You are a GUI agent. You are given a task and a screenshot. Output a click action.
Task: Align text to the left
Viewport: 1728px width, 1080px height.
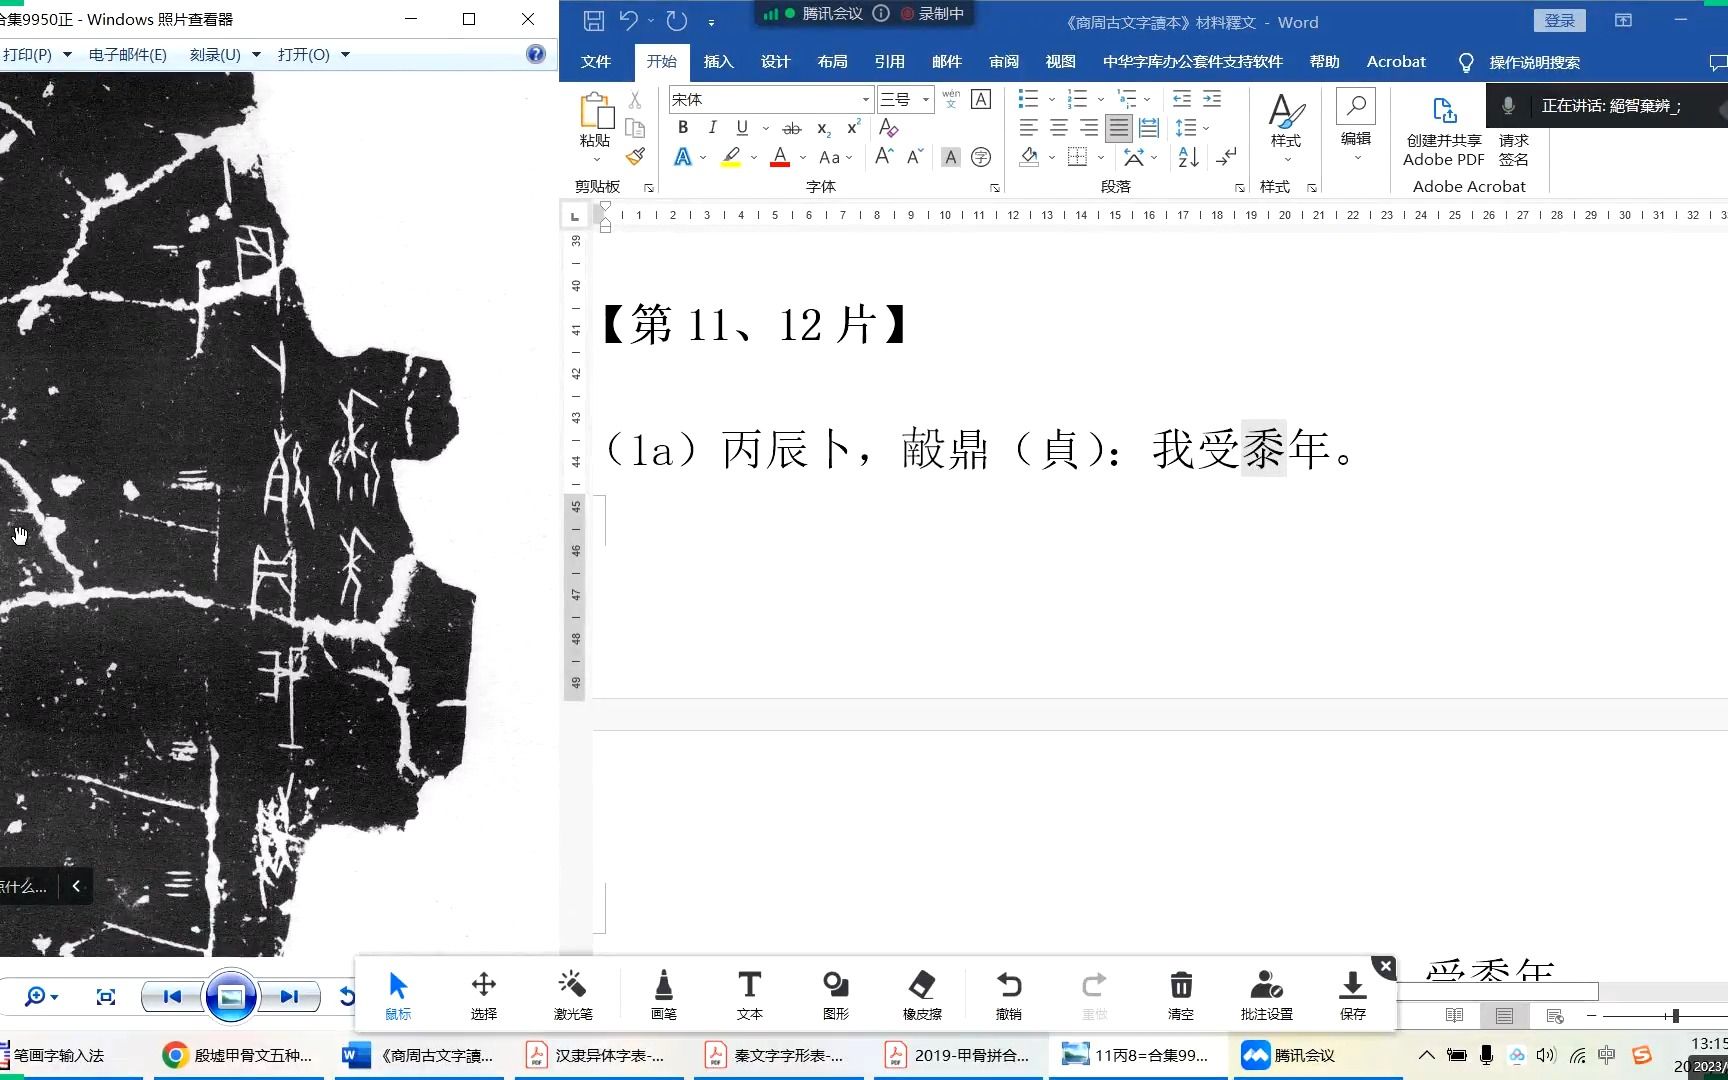click(x=1028, y=128)
